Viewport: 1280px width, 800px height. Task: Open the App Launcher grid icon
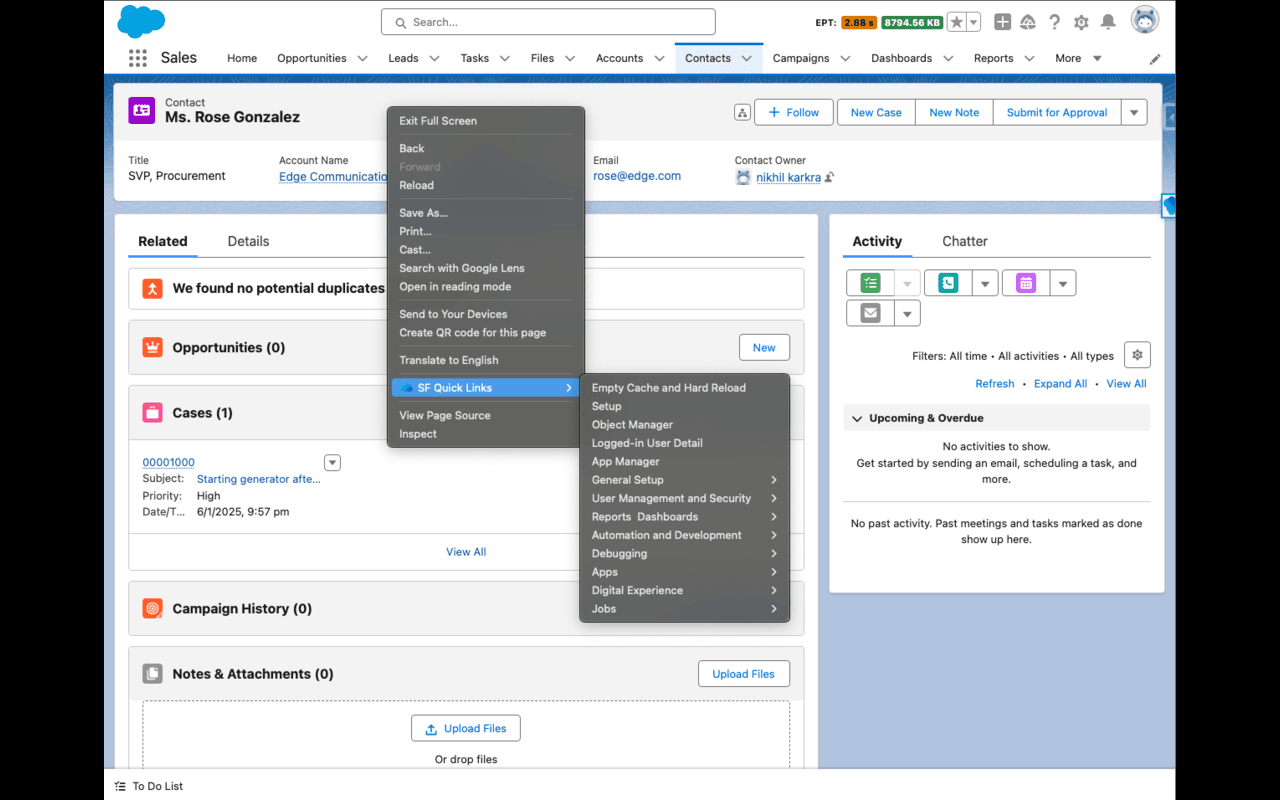click(x=138, y=58)
